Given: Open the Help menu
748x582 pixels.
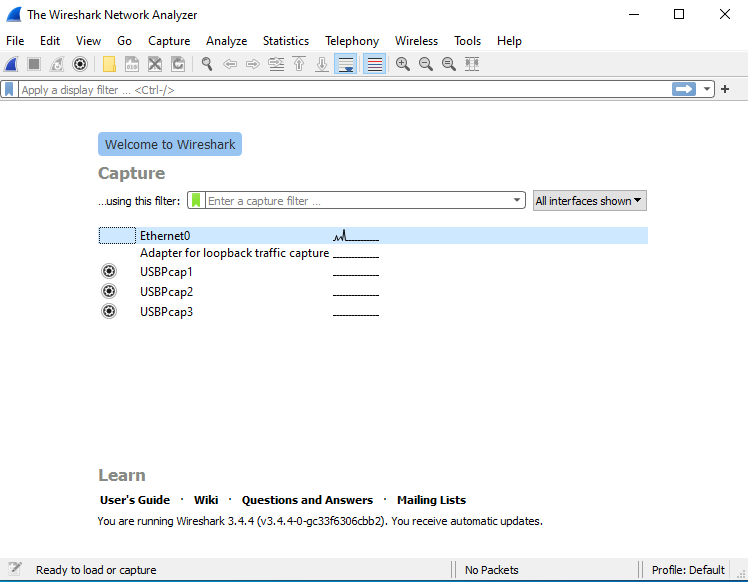Looking at the screenshot, I should pyautogui.click(x=509, y=41).
